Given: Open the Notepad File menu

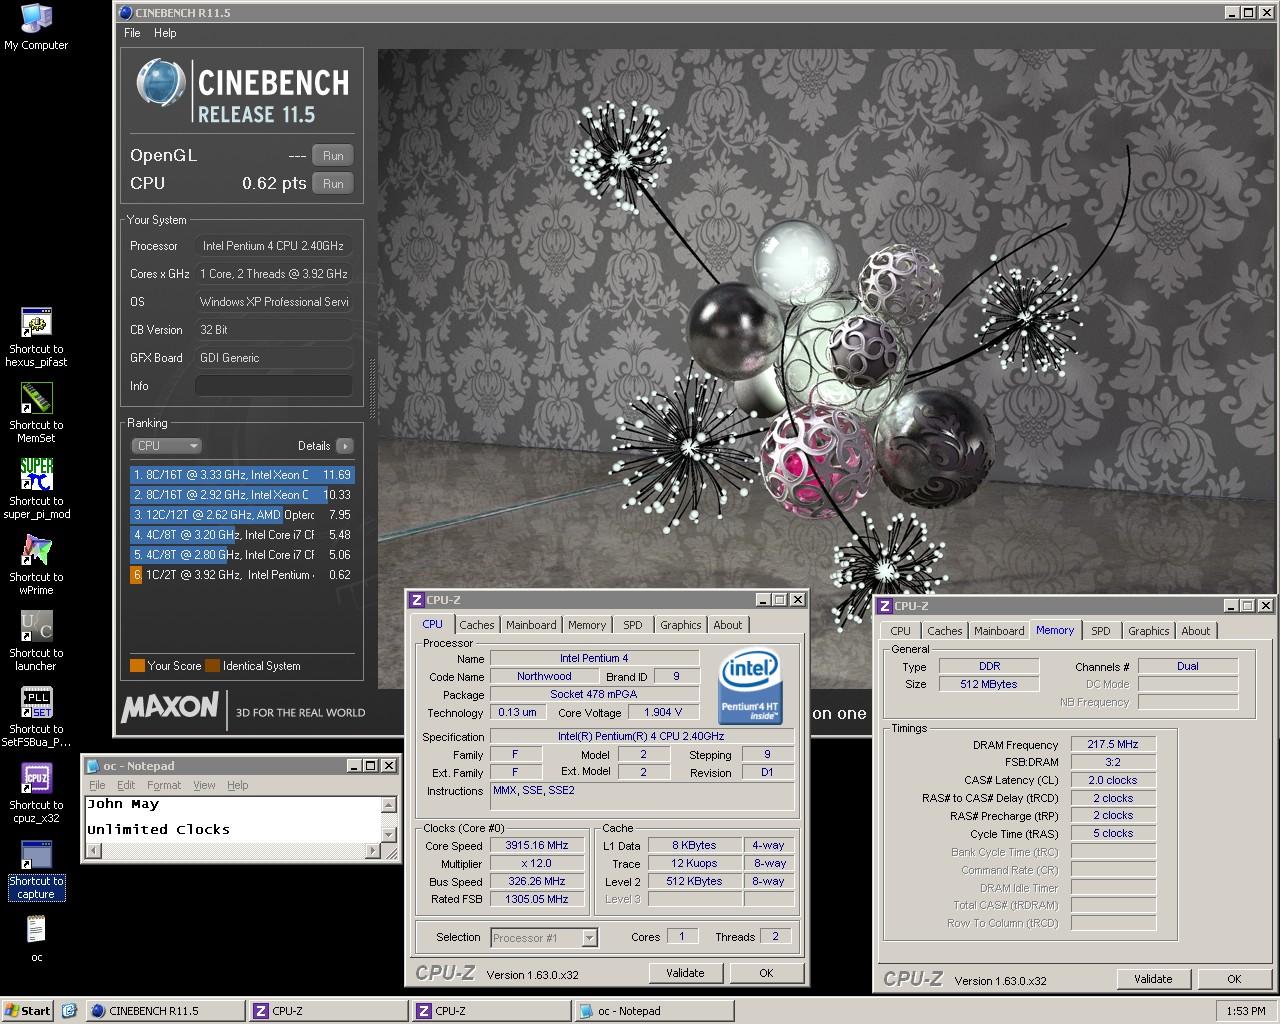Looking at the screenshot, I should (97, 785).
